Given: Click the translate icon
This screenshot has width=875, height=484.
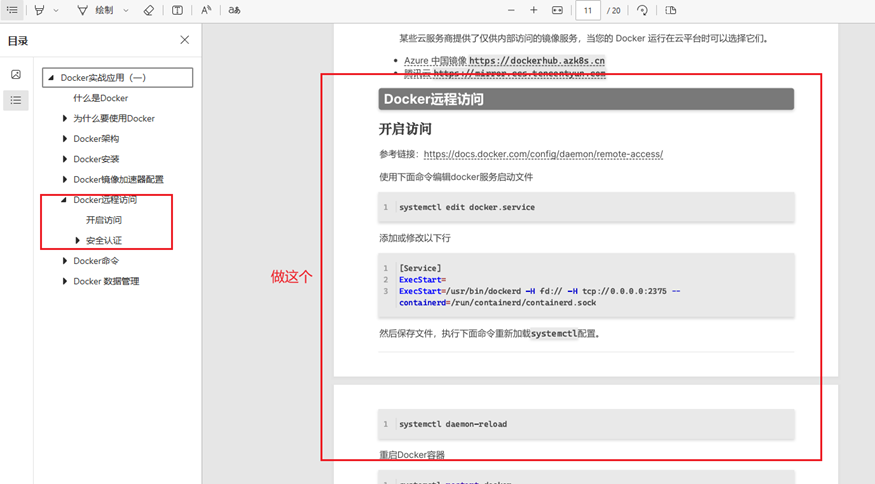Looking at the screenshot, I should tap(234, 10).
